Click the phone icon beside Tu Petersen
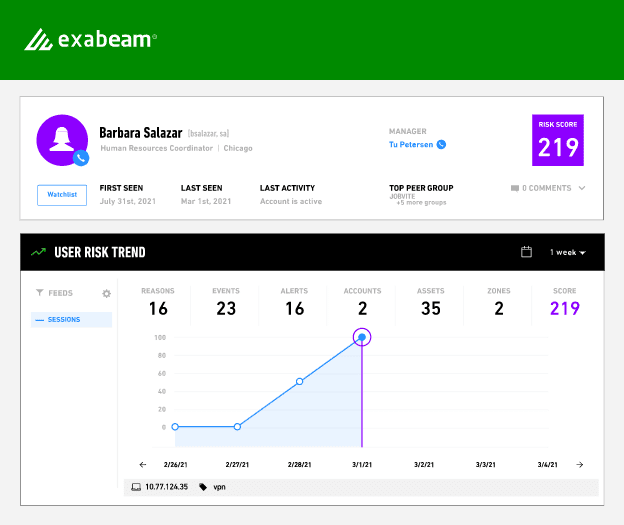The image size is (624, 525). coord(441,144)
